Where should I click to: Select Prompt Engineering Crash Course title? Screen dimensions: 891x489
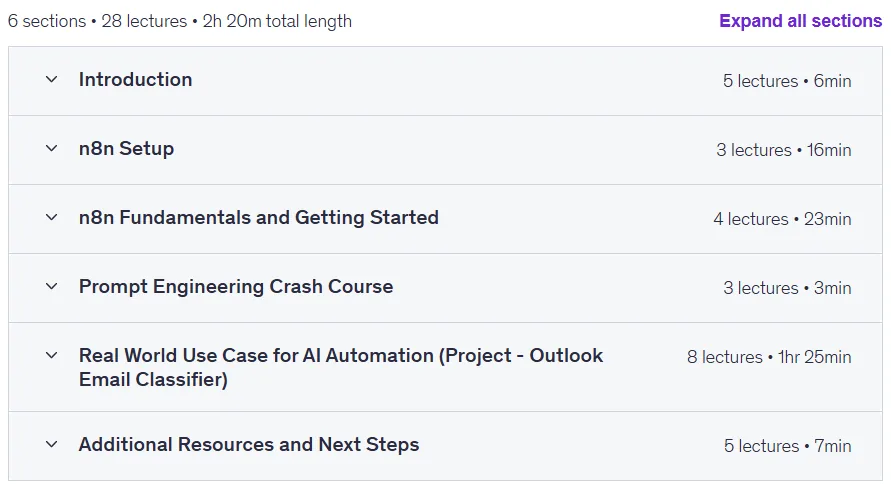(236, 287)
